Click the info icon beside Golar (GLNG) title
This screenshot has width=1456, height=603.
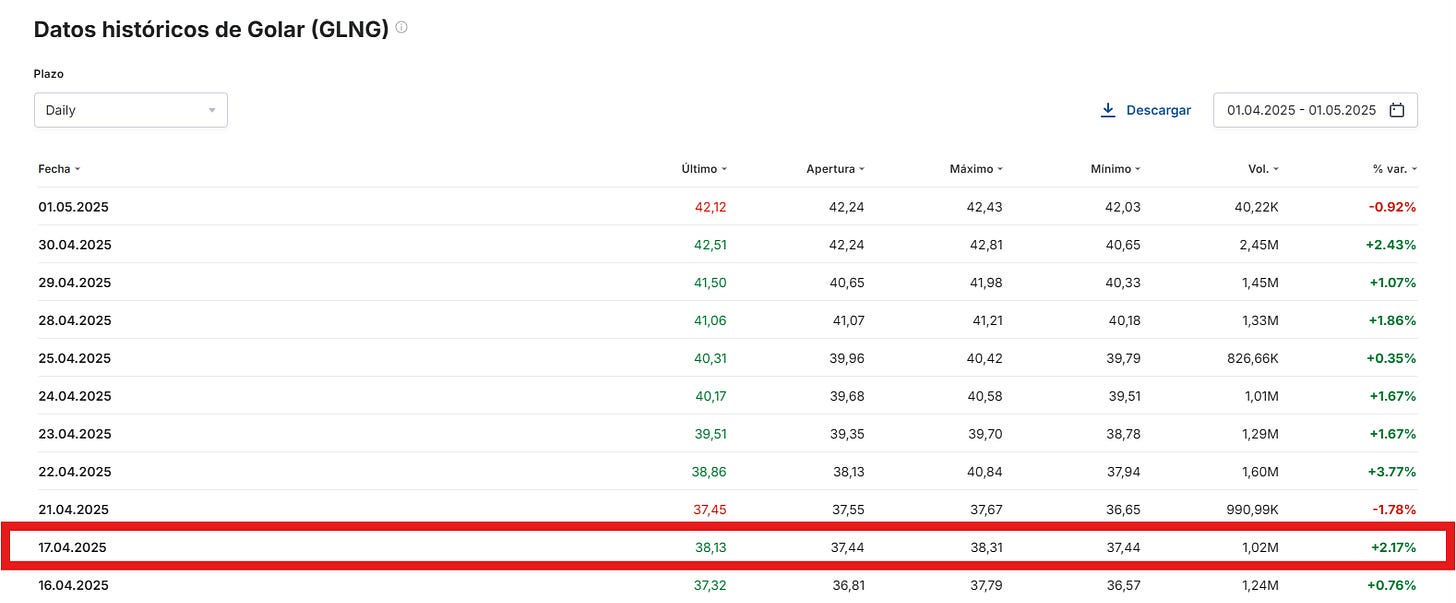(x=401, y=28)
